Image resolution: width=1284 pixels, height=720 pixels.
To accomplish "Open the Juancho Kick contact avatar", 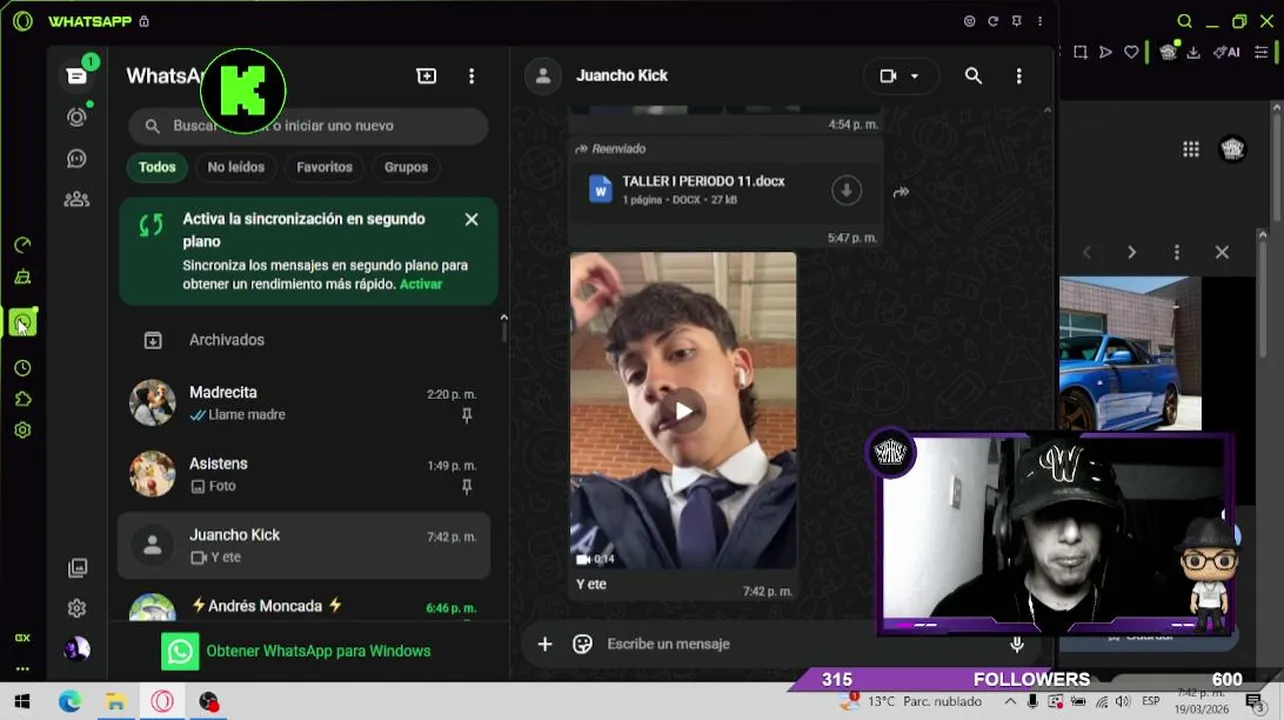I will click(543, 76).
